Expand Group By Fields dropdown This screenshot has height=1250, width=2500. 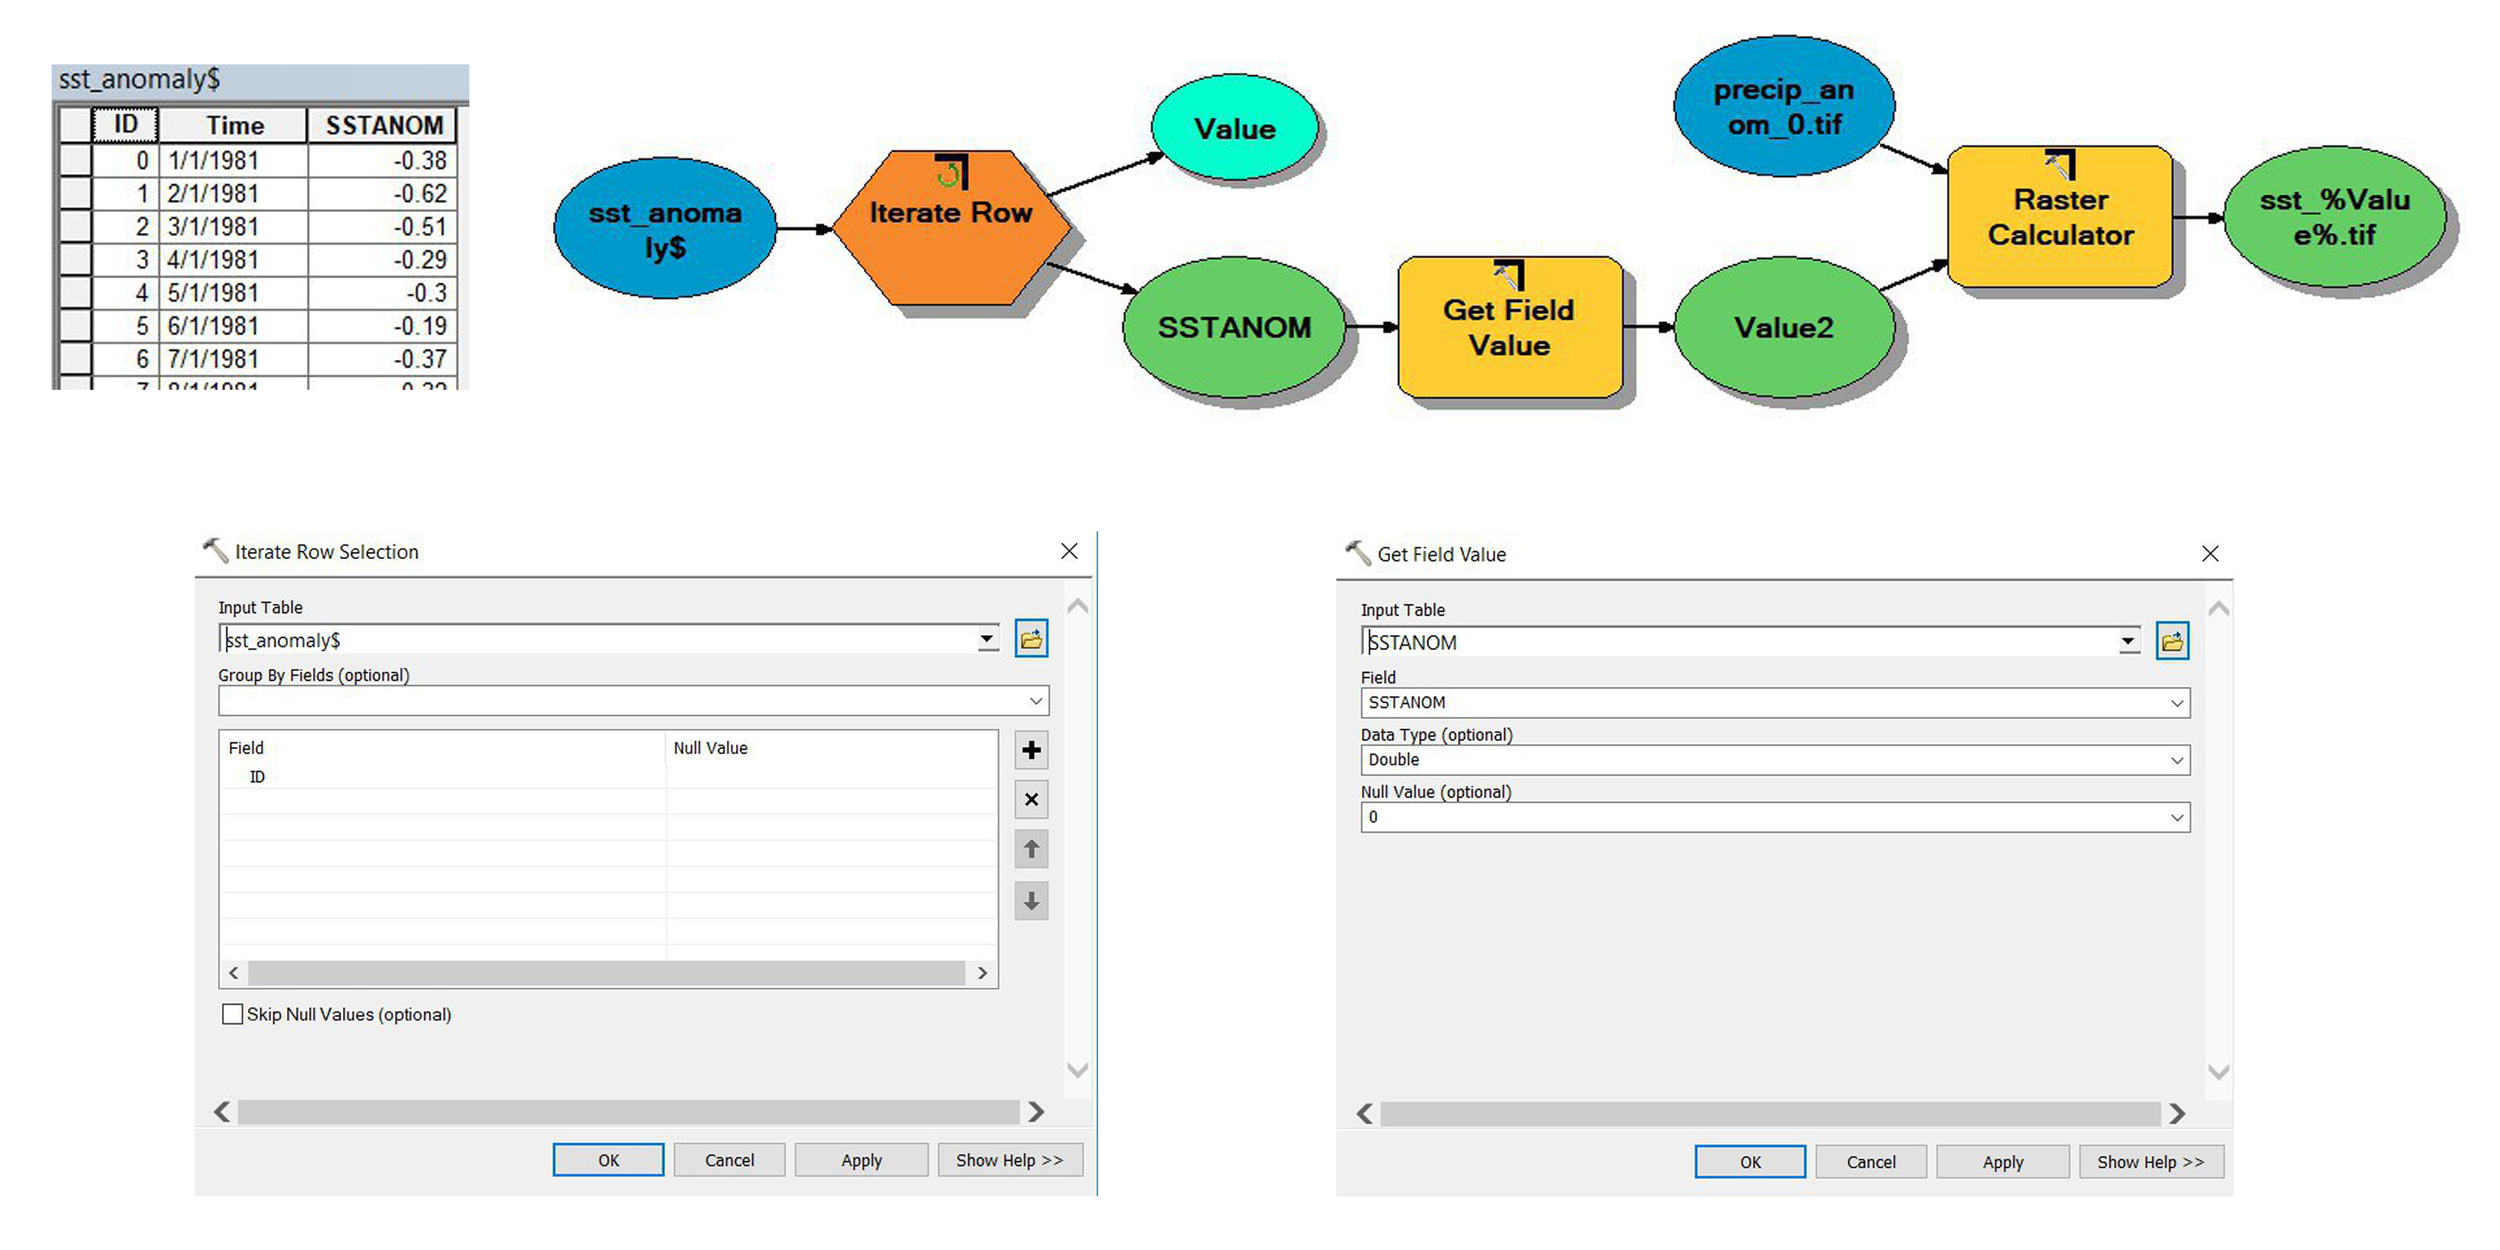pos(1036,701)
